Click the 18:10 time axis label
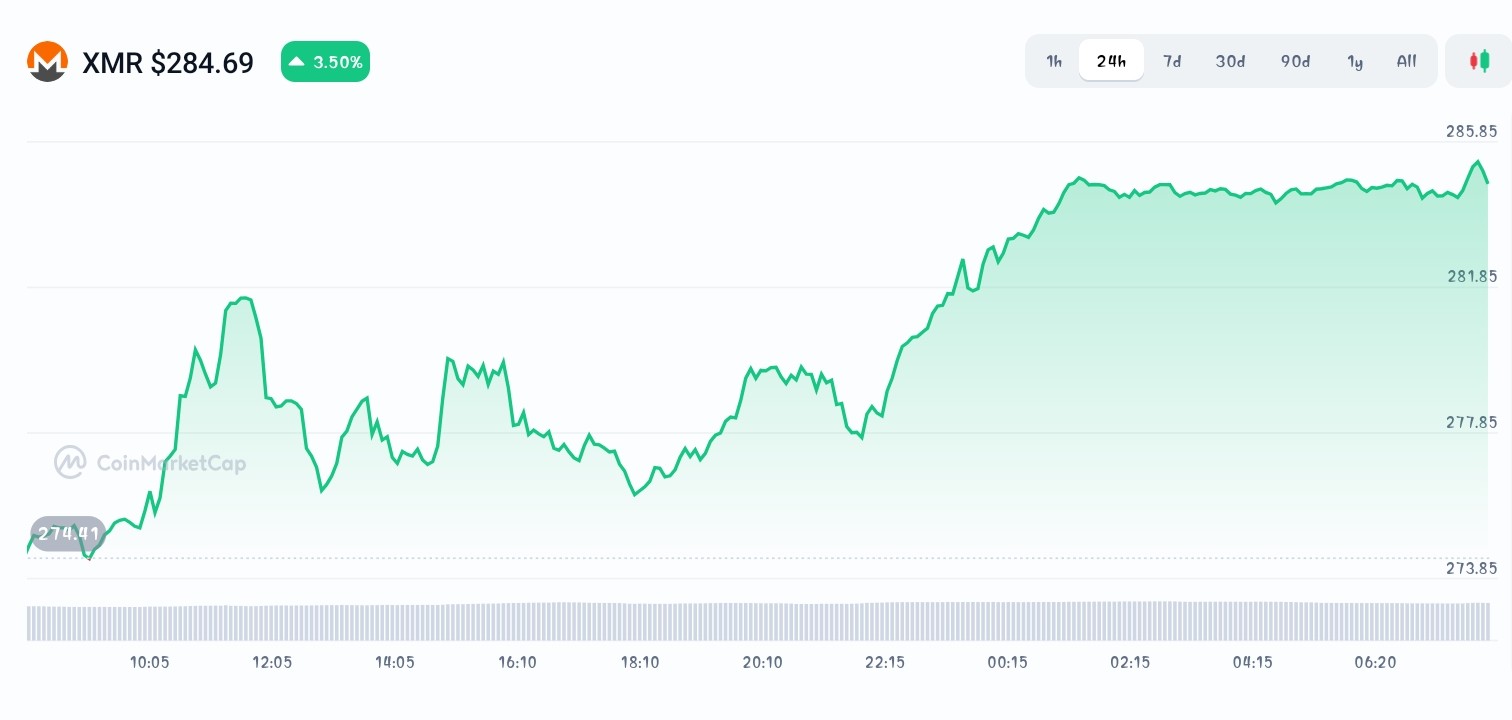The width and height of the screenshot is (1512, 720). click(x=640, y=662)
